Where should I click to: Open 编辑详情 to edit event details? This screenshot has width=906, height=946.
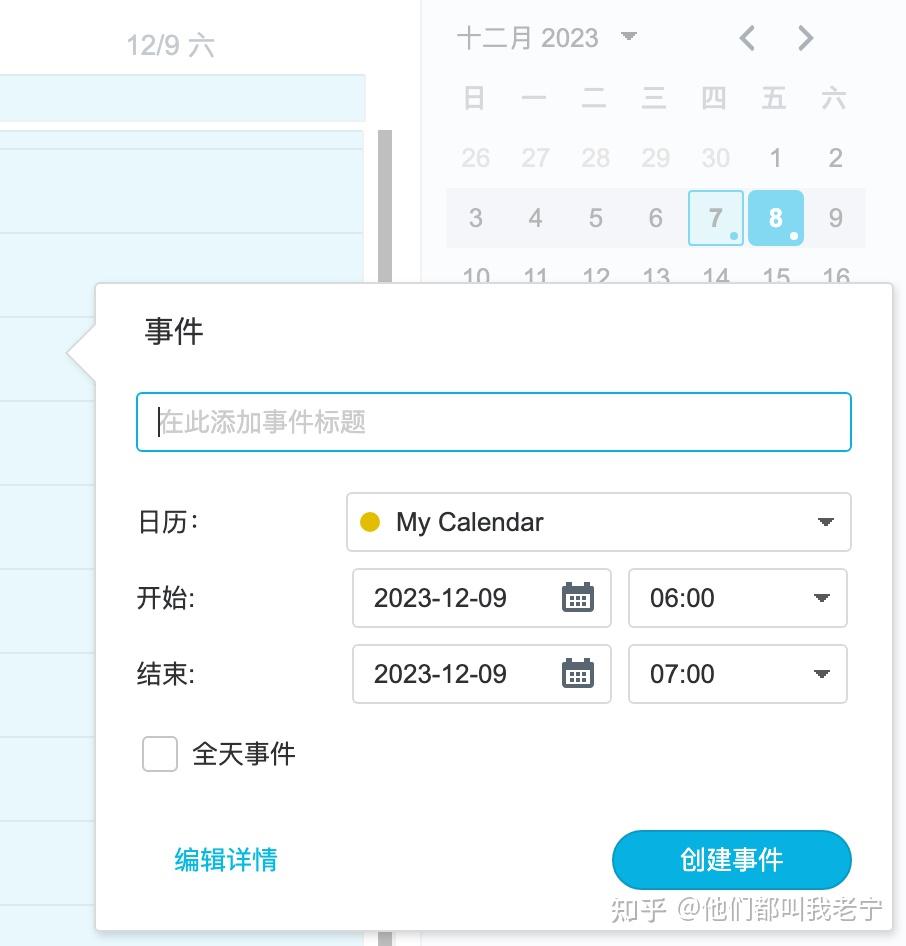point(225,859)
